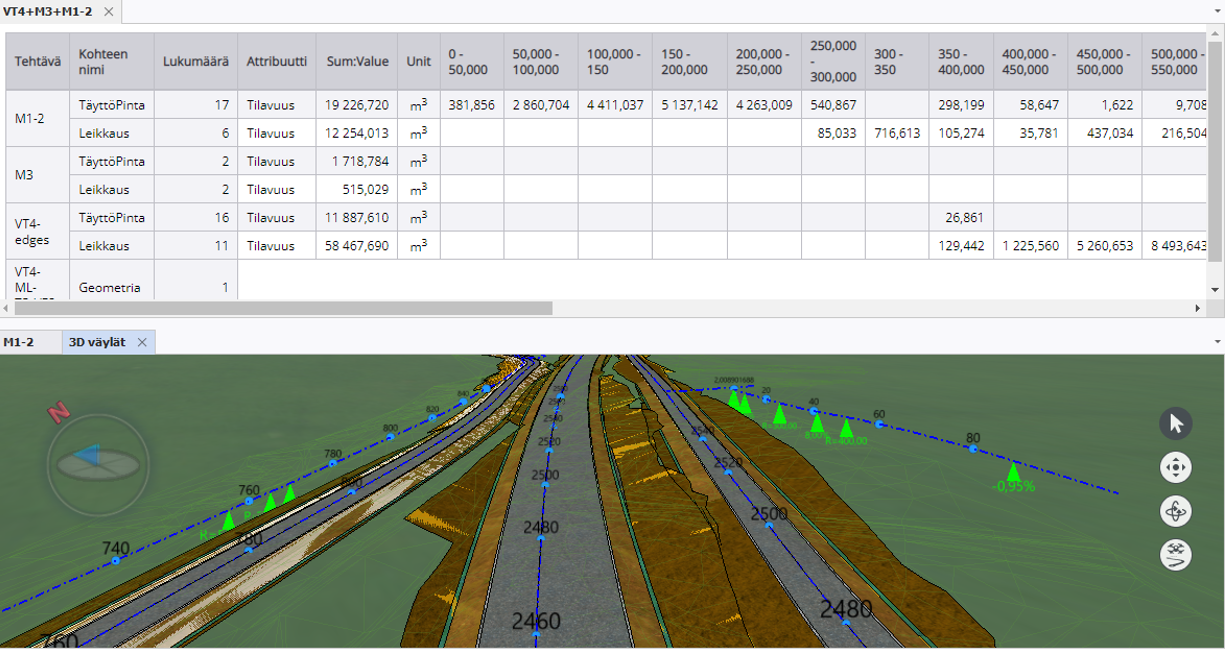Sort by the Tehtävä column header

coord(38,61)
